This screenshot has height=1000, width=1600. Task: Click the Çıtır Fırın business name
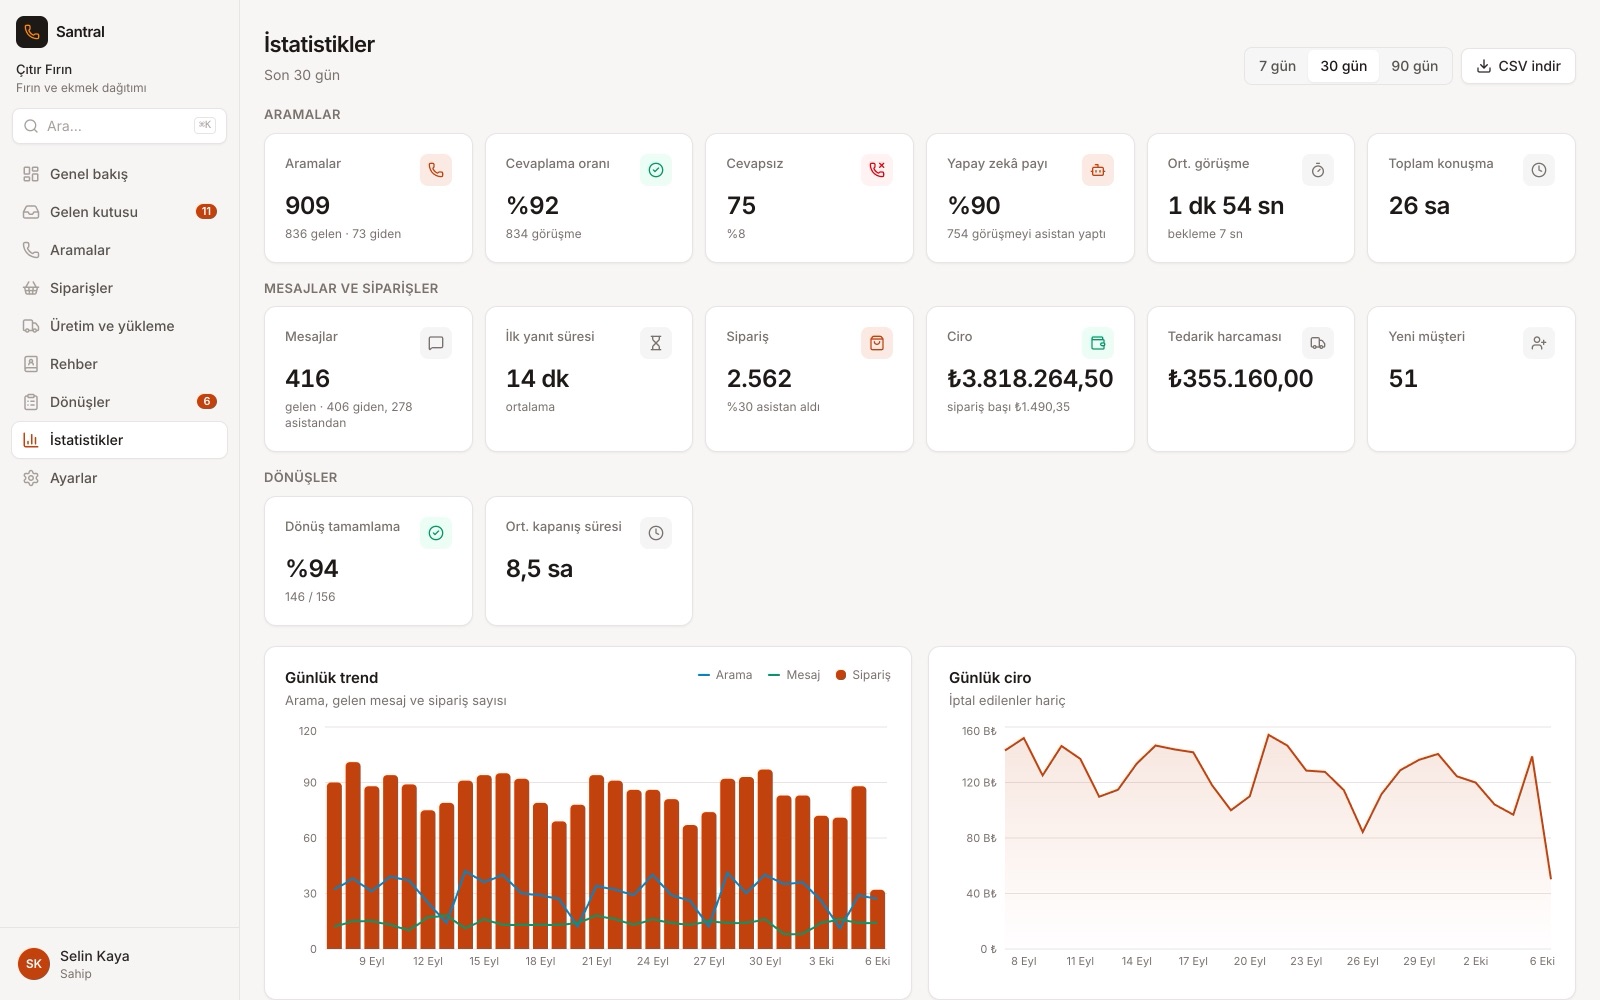[44, 70]
